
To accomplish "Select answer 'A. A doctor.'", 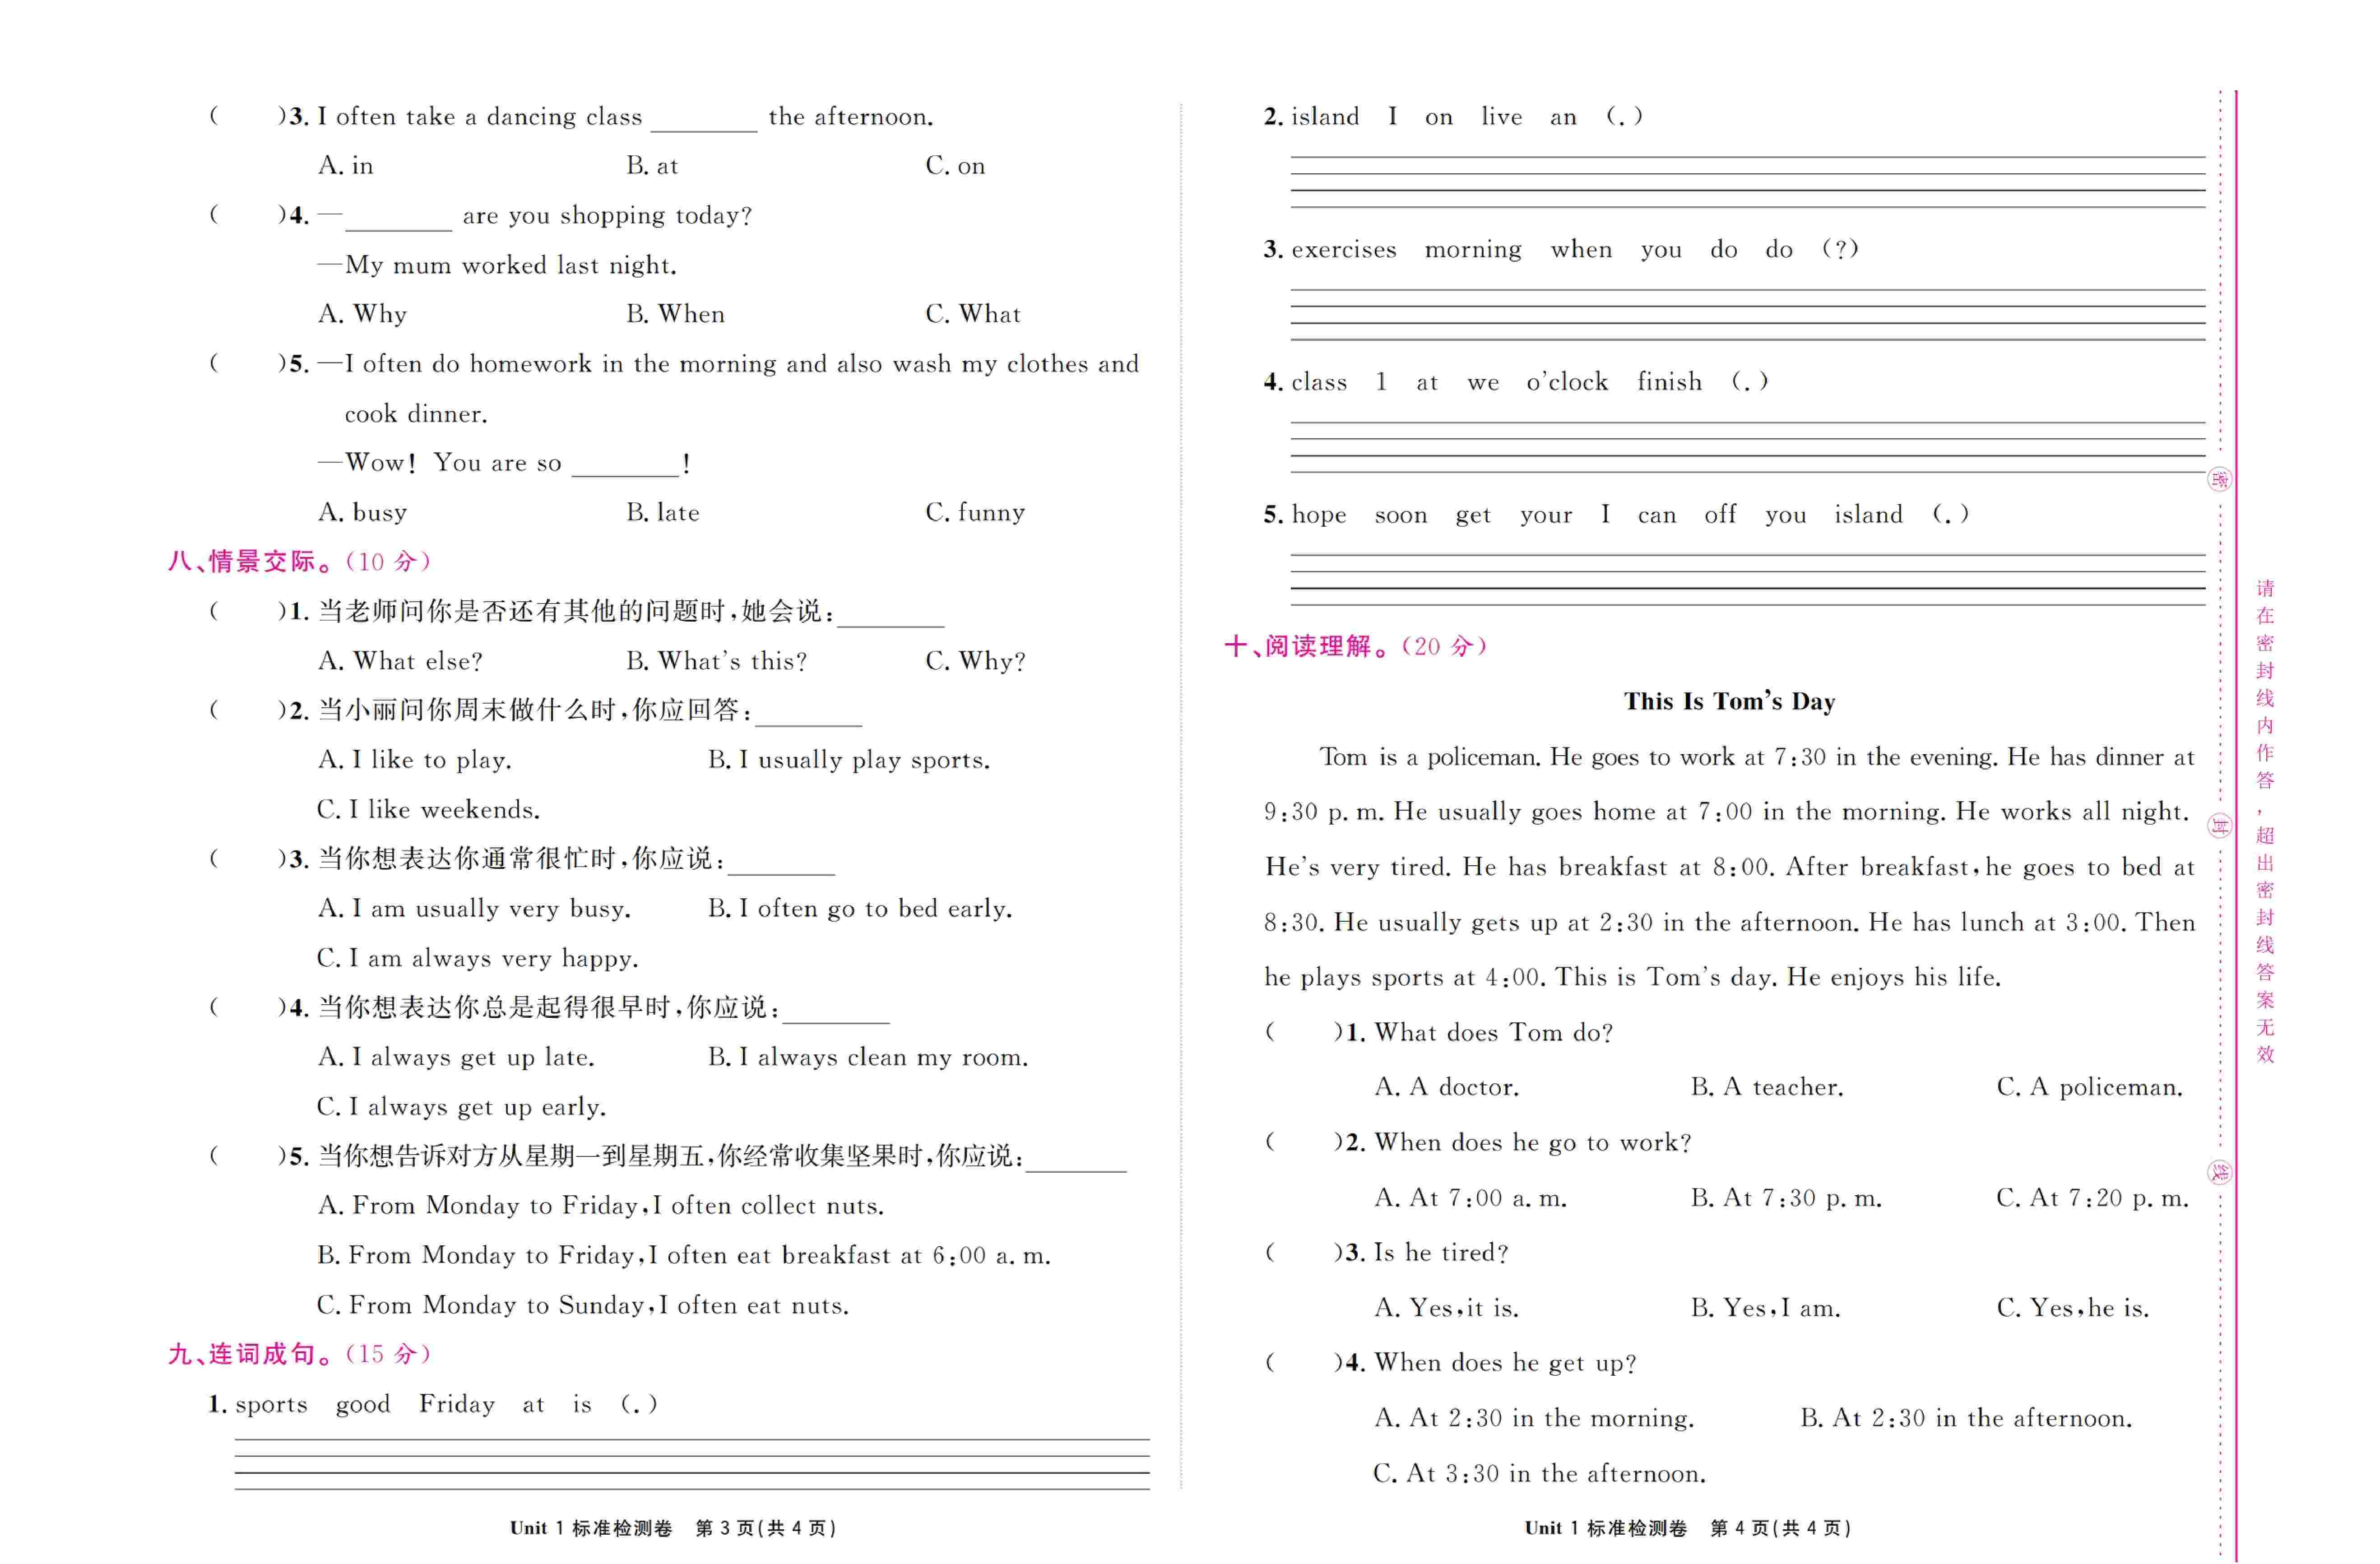I will tap(1447, 1088).
